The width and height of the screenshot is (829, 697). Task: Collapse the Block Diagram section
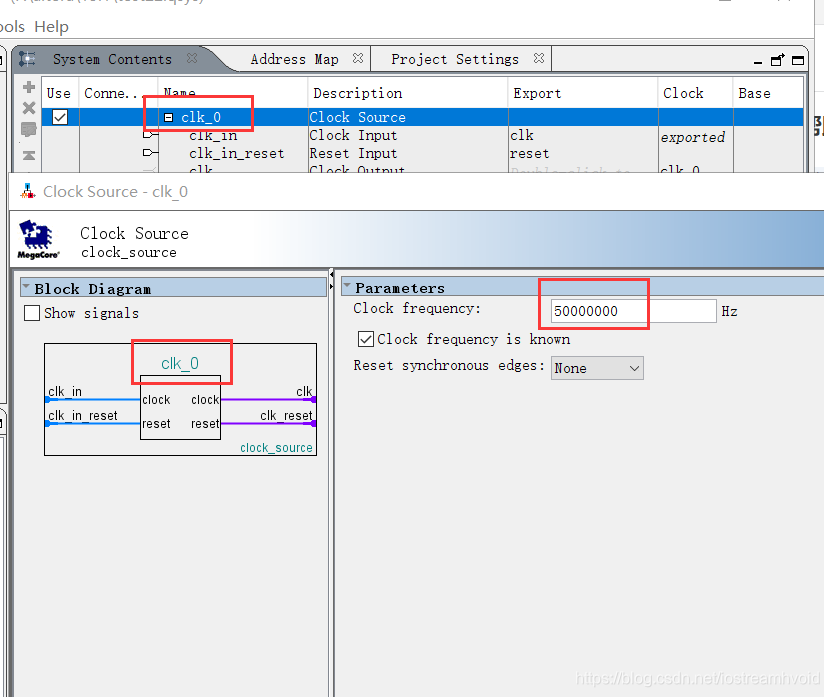pos(25,287)
